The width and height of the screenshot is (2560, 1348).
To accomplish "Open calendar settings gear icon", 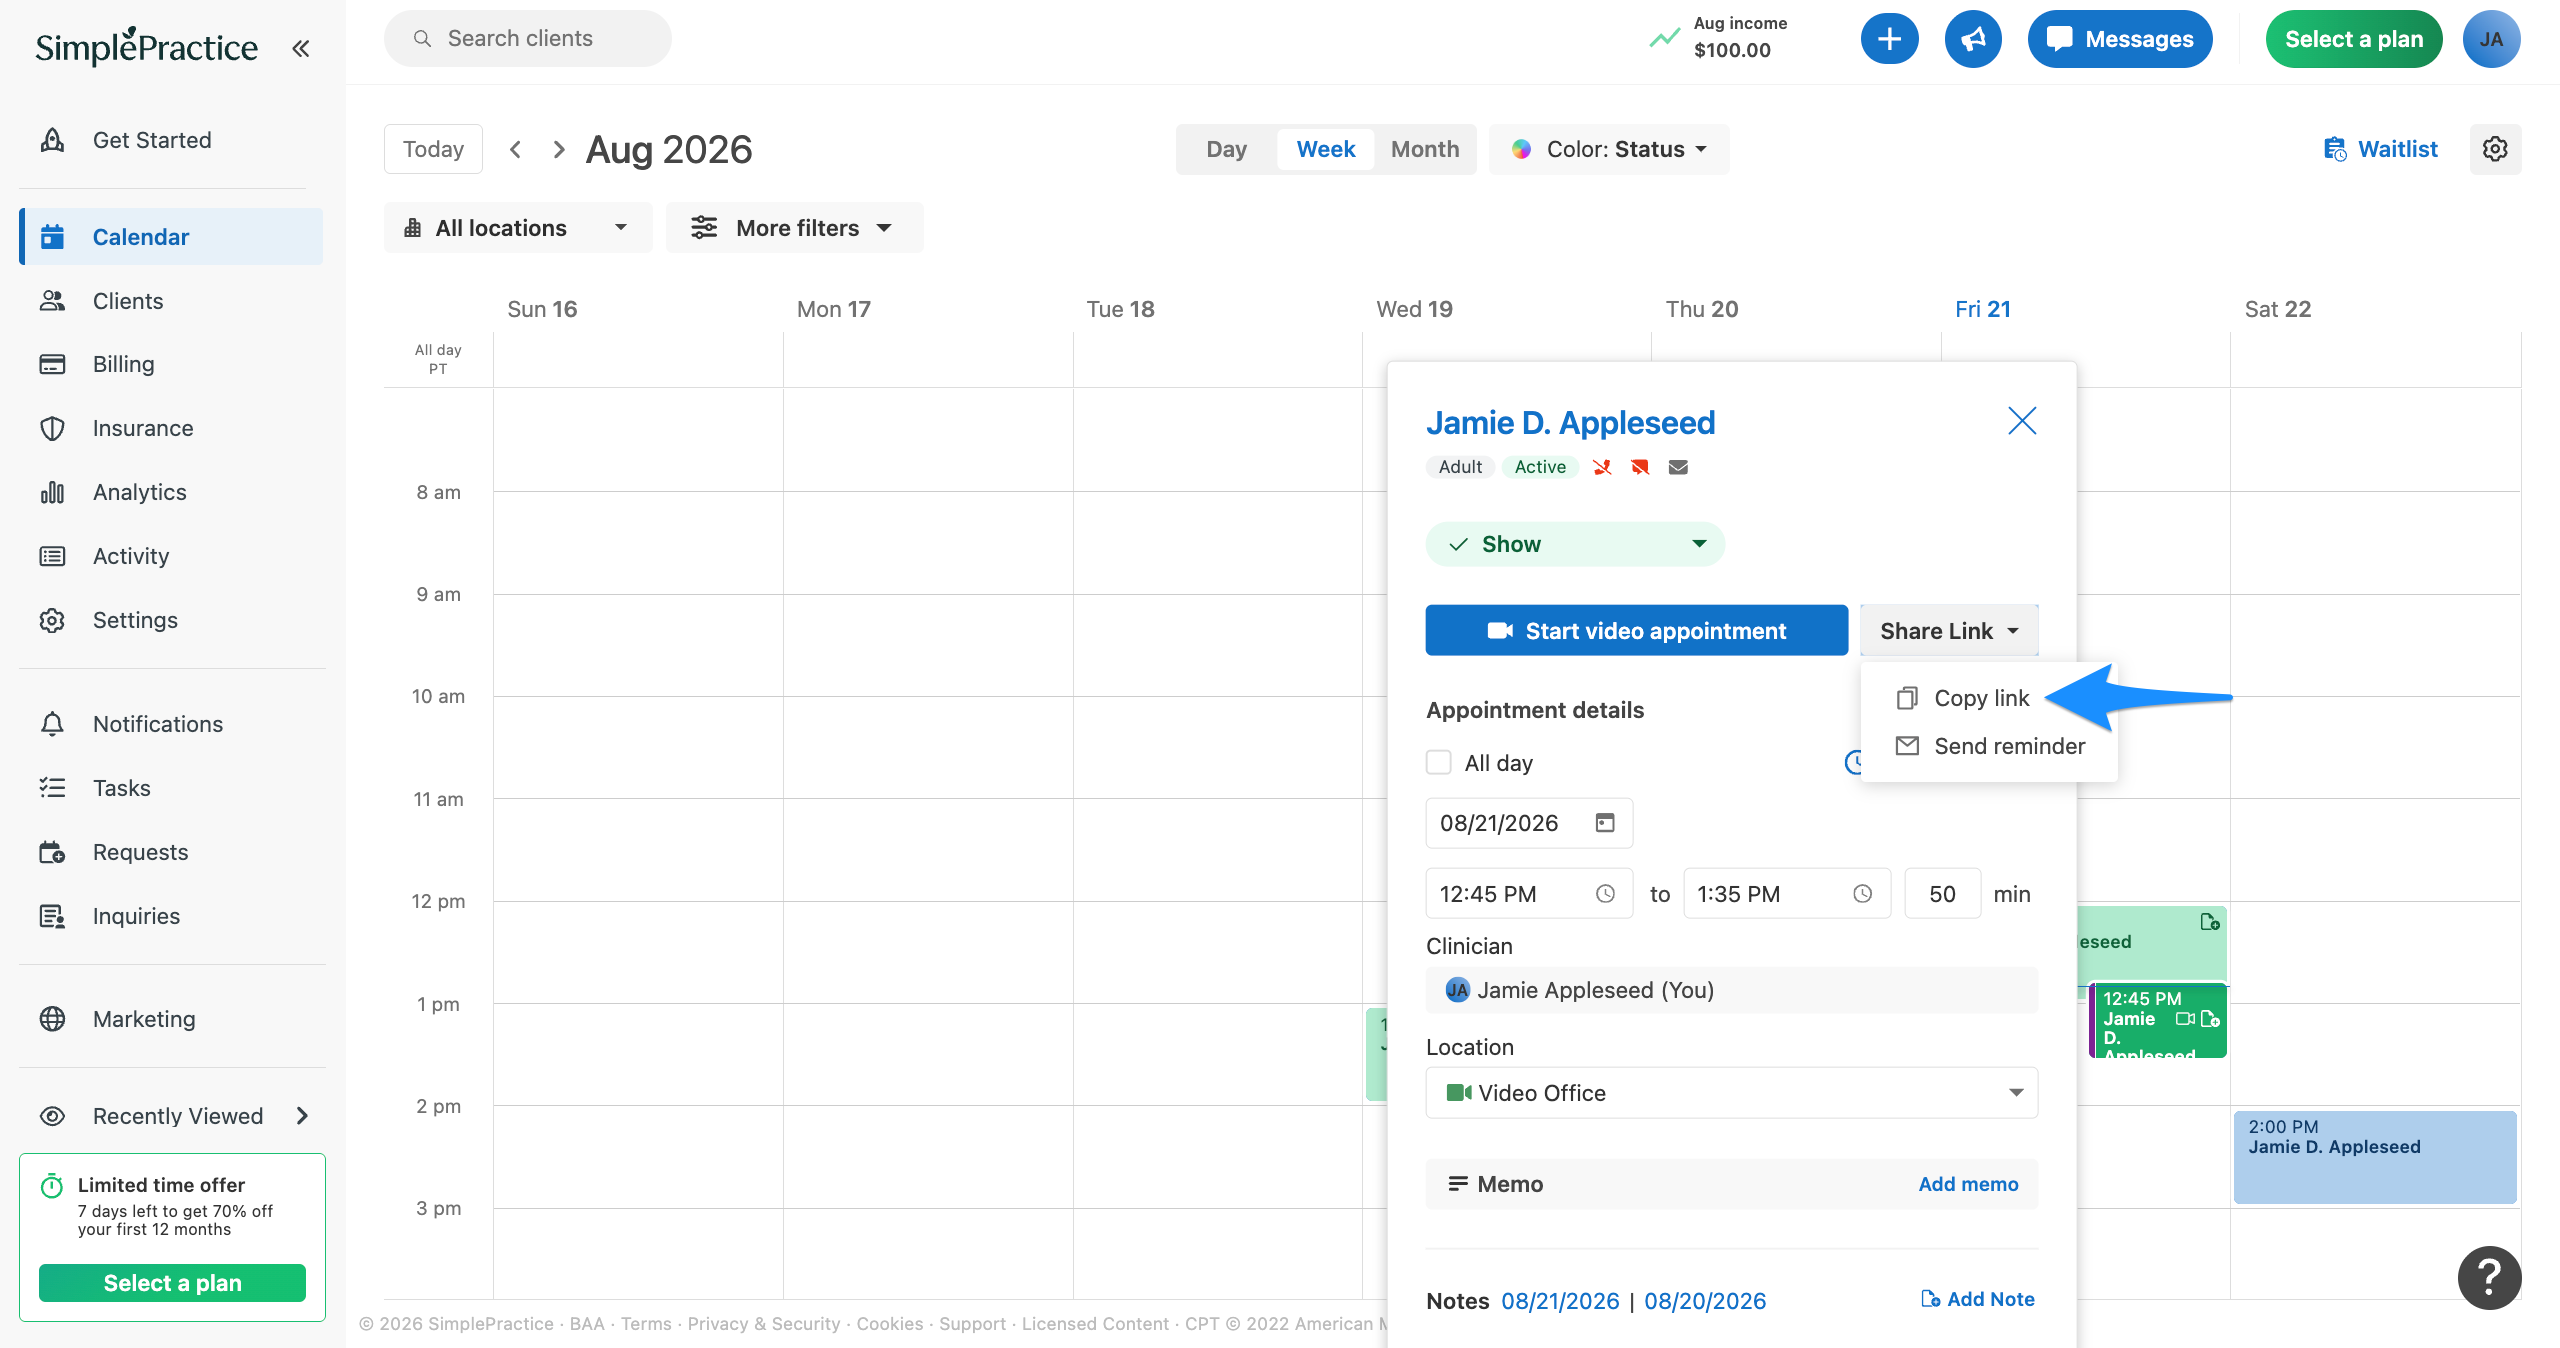I will pos(2495,149).
